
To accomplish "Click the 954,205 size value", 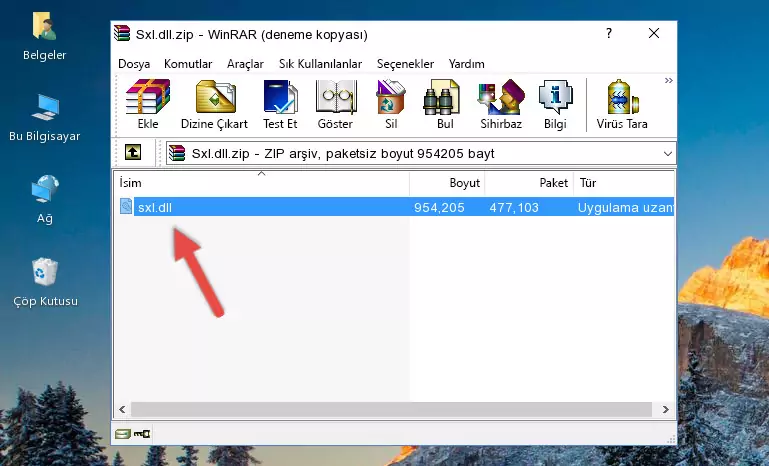I will pyautogui.click(x=439, y=207).
